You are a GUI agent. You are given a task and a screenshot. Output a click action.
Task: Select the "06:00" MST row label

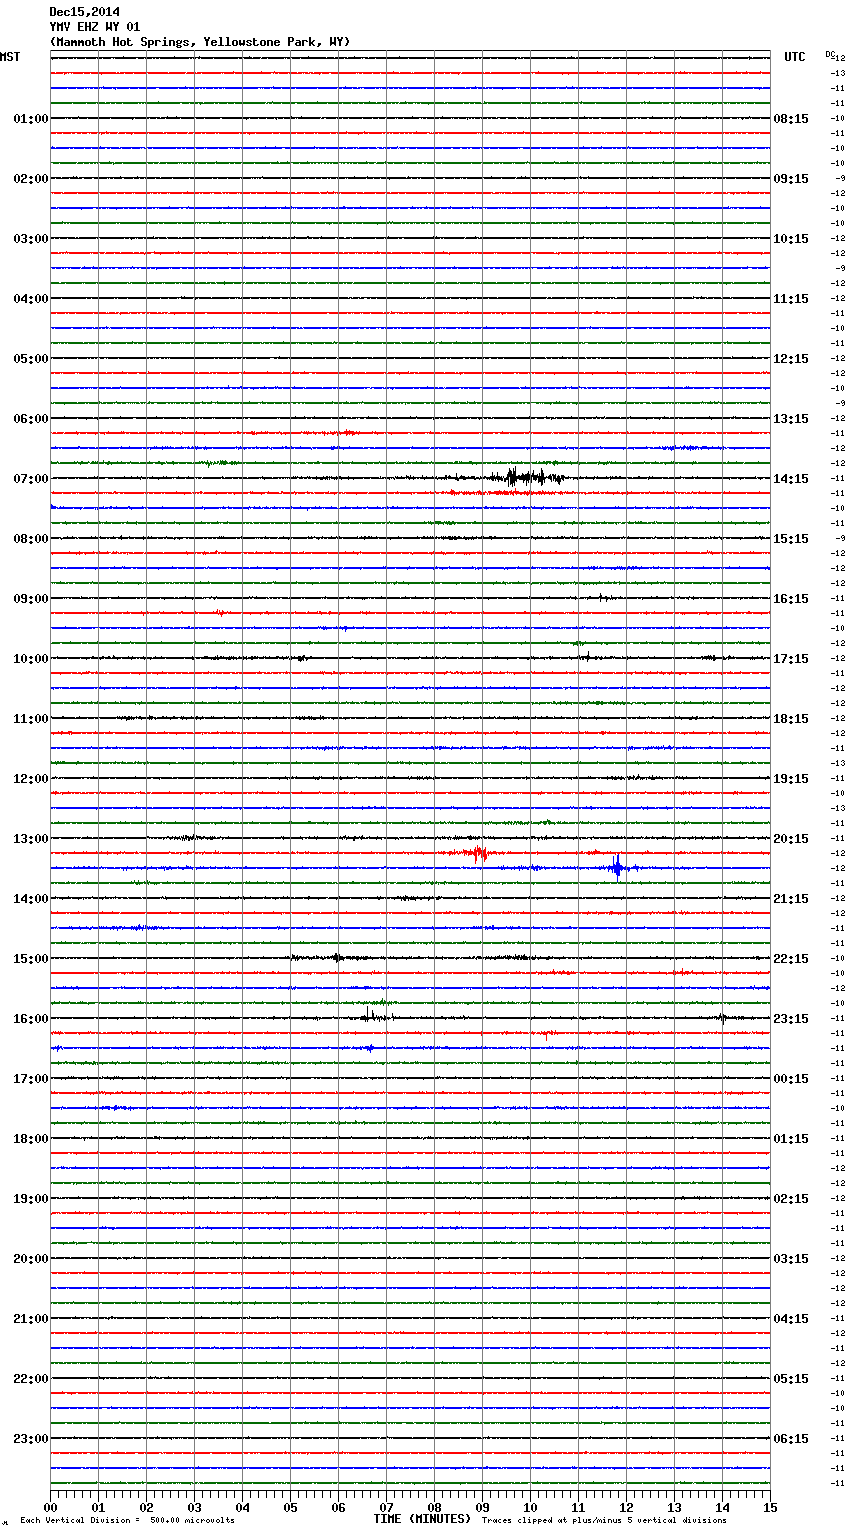pos(31,419)
